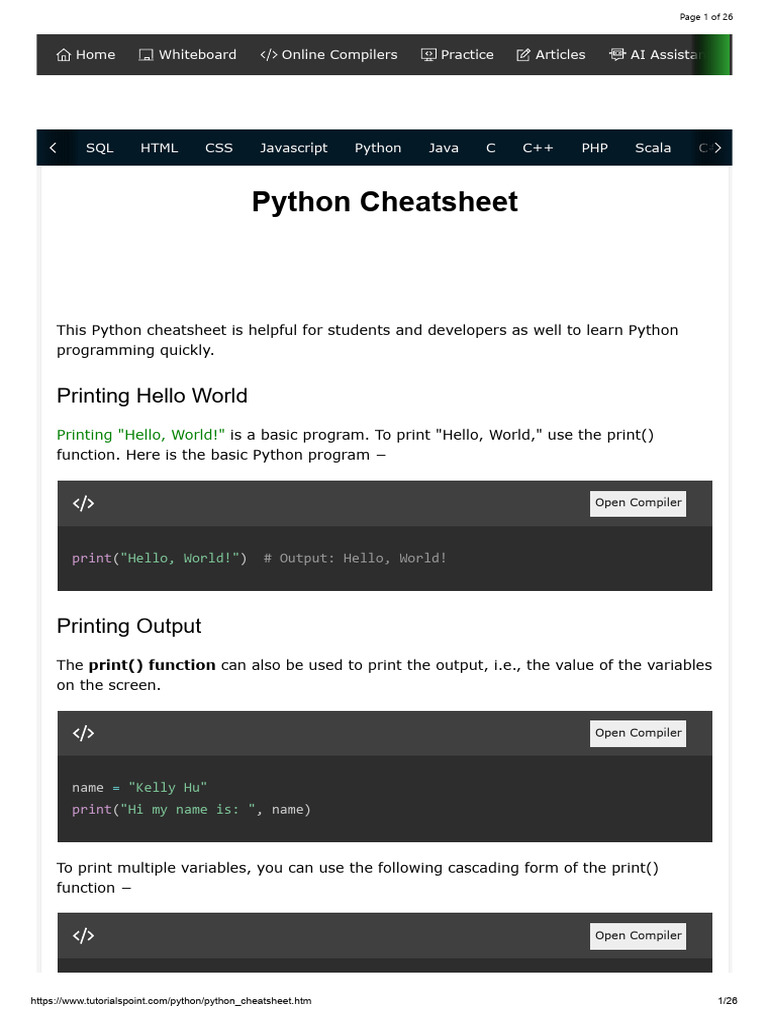Click the Practice monitor icon
This screenshot has height=1024, width=768.
pos(428,55)
